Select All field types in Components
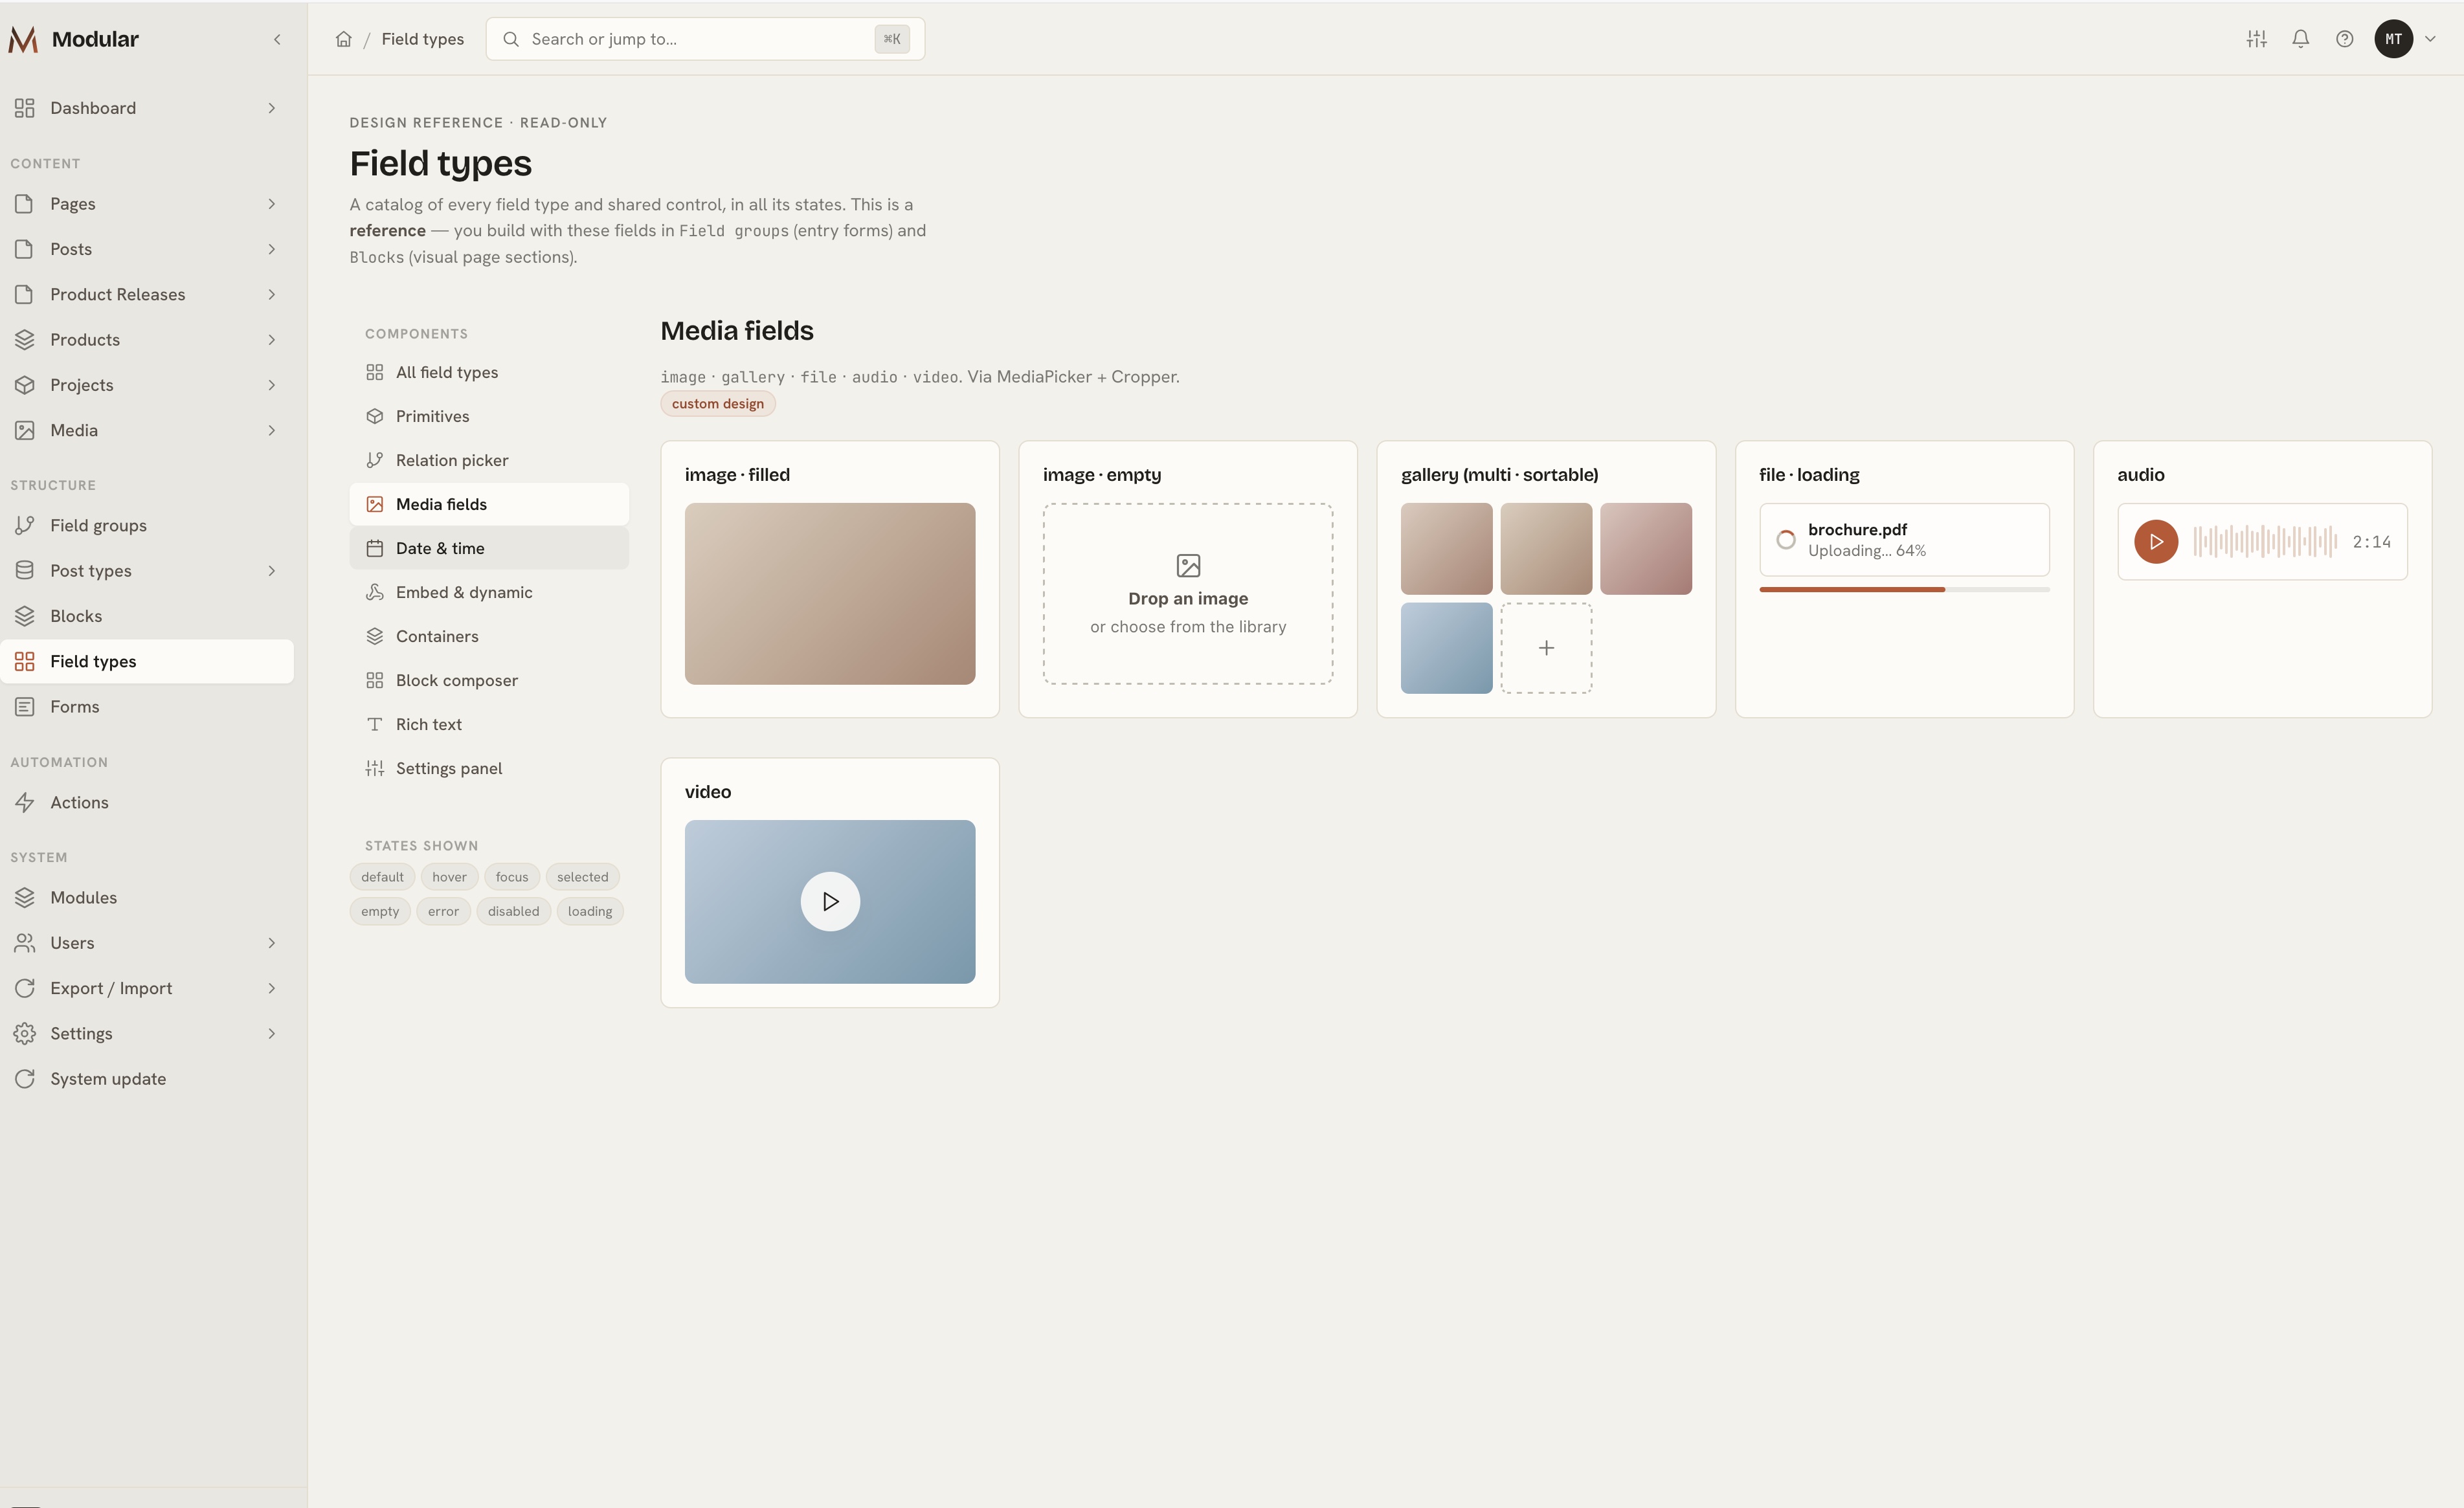2464x1508 pixels. [x=489, y=372]
